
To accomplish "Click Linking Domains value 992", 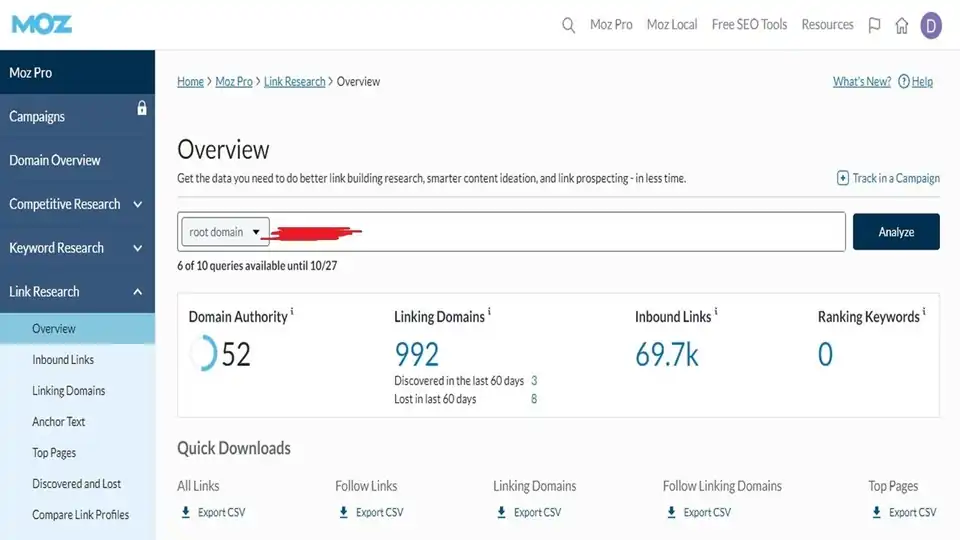I will [x=416, y=354].
